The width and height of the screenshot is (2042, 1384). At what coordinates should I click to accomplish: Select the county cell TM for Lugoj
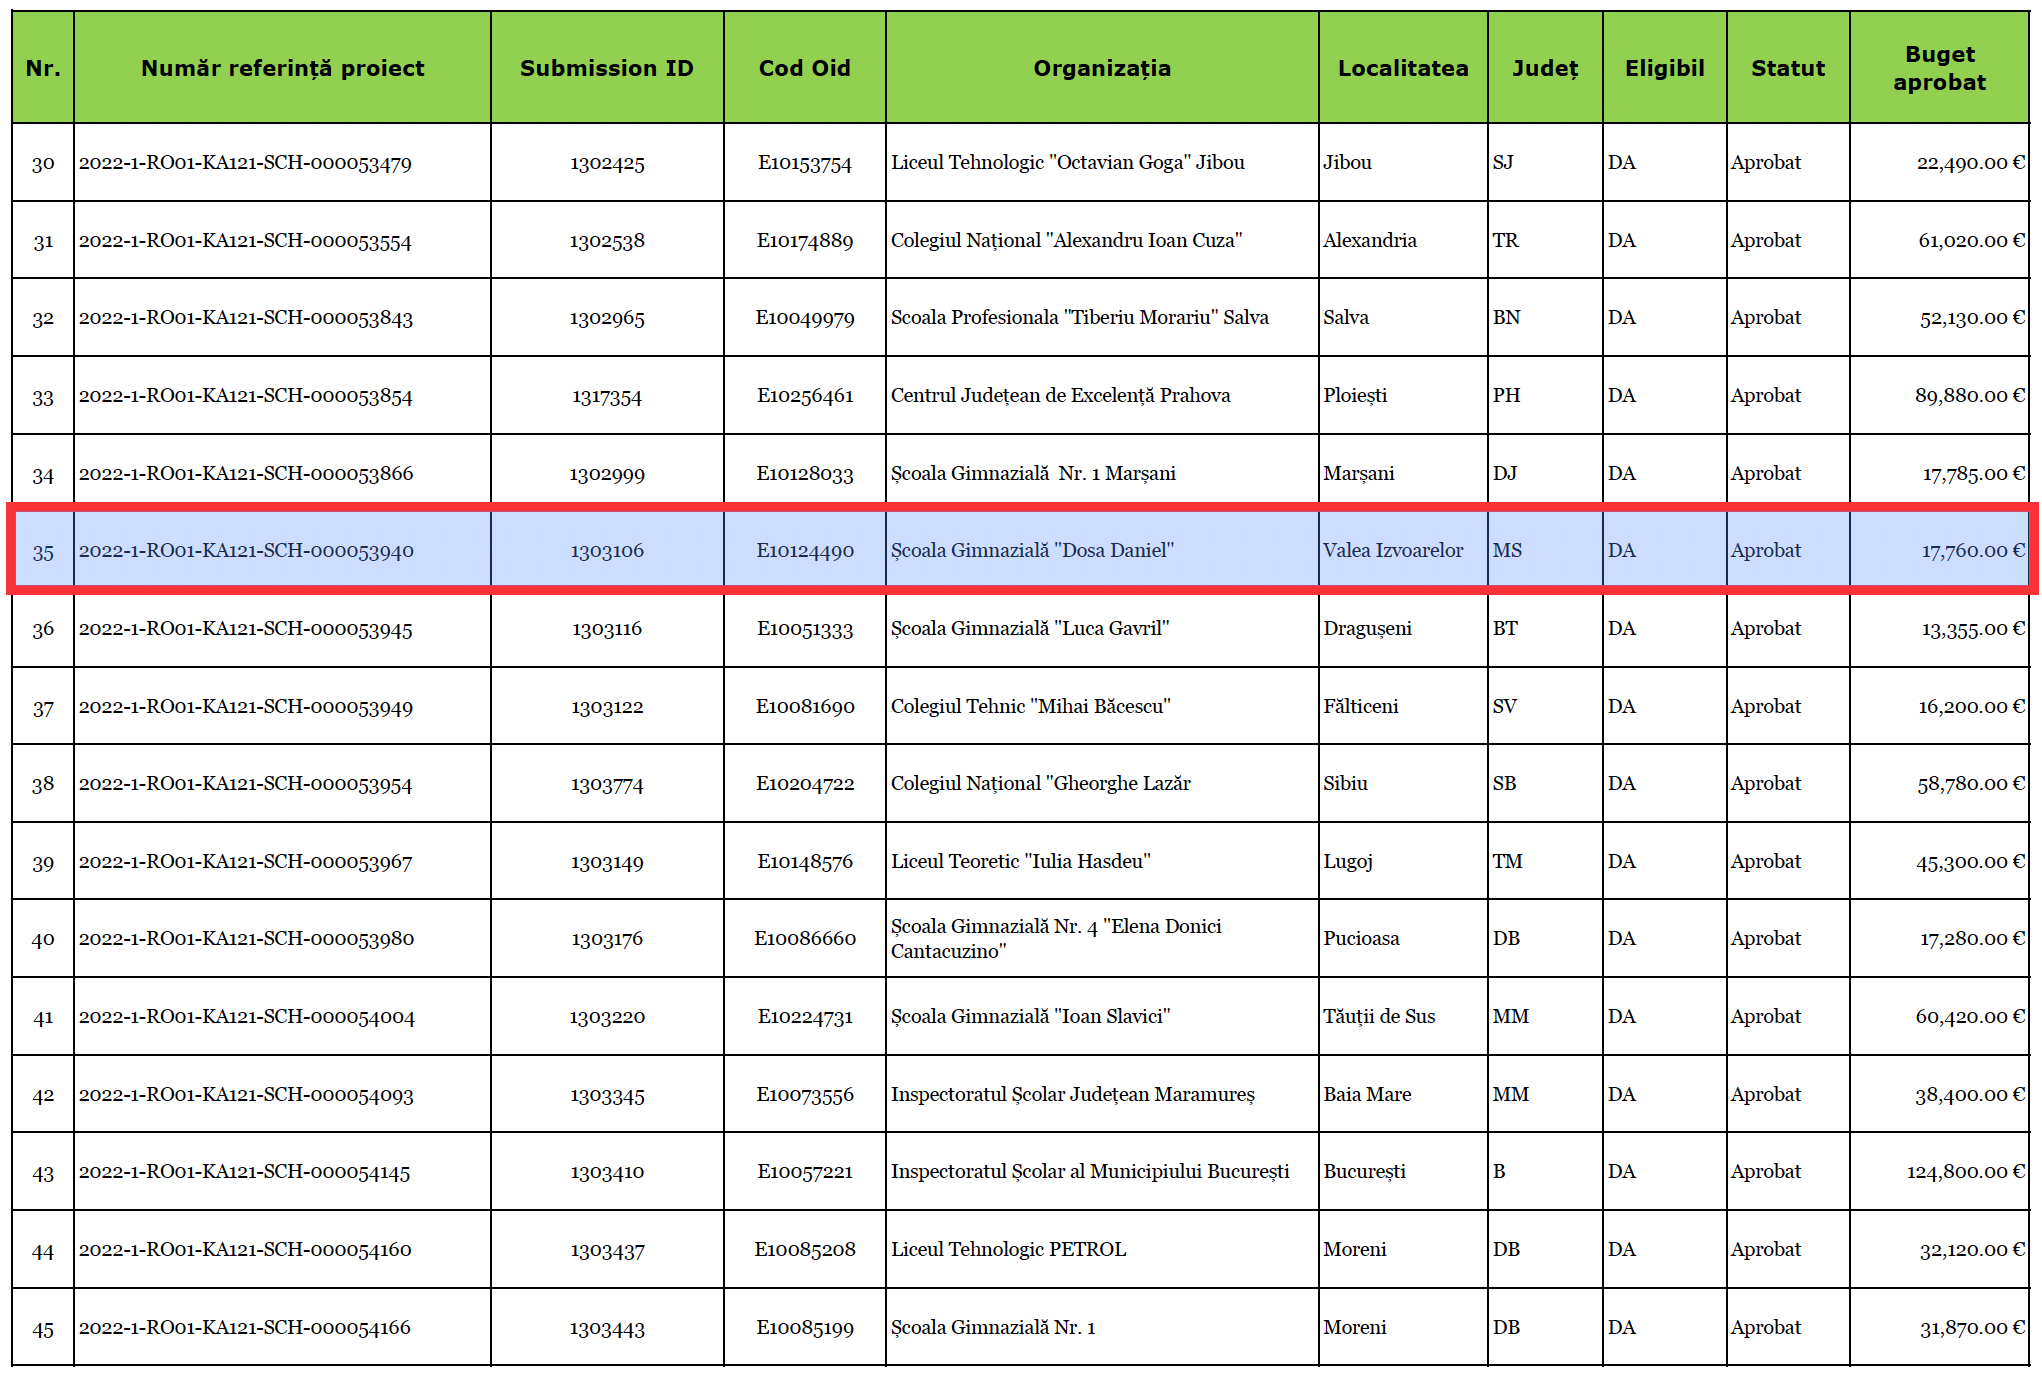[x=1507, y=861]
